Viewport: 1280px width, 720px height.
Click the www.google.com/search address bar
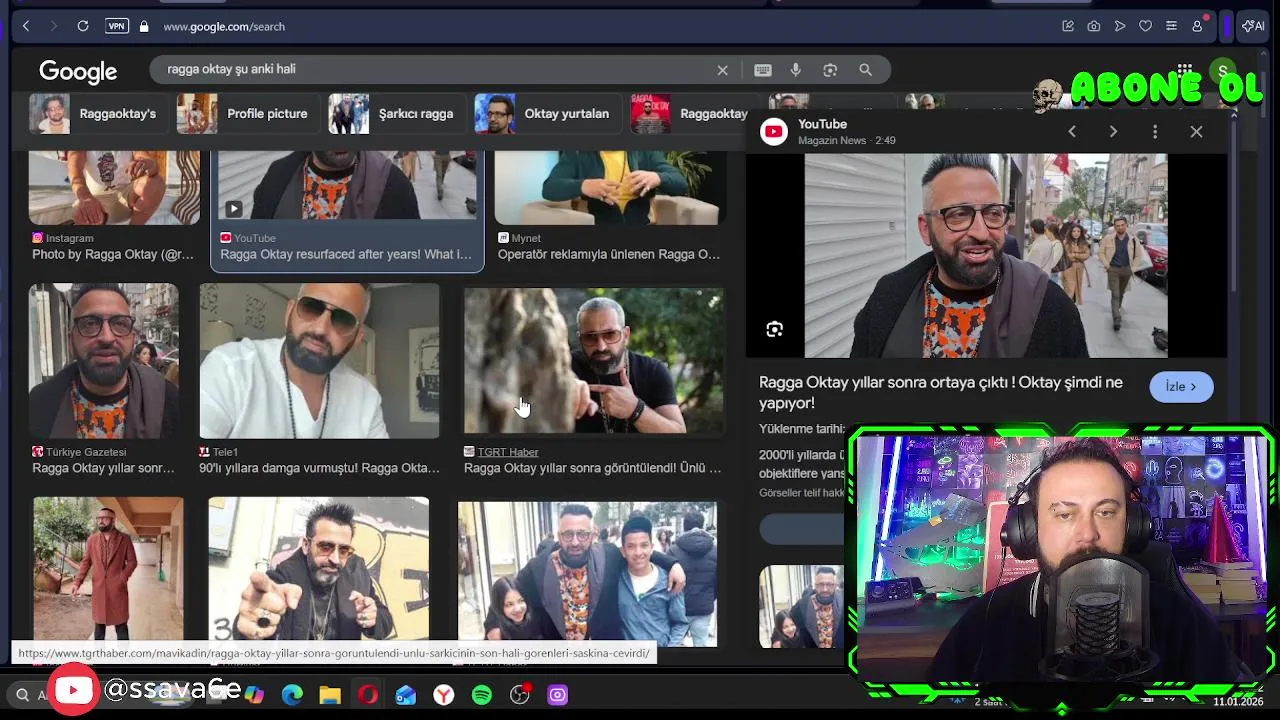tap(224, 26)
